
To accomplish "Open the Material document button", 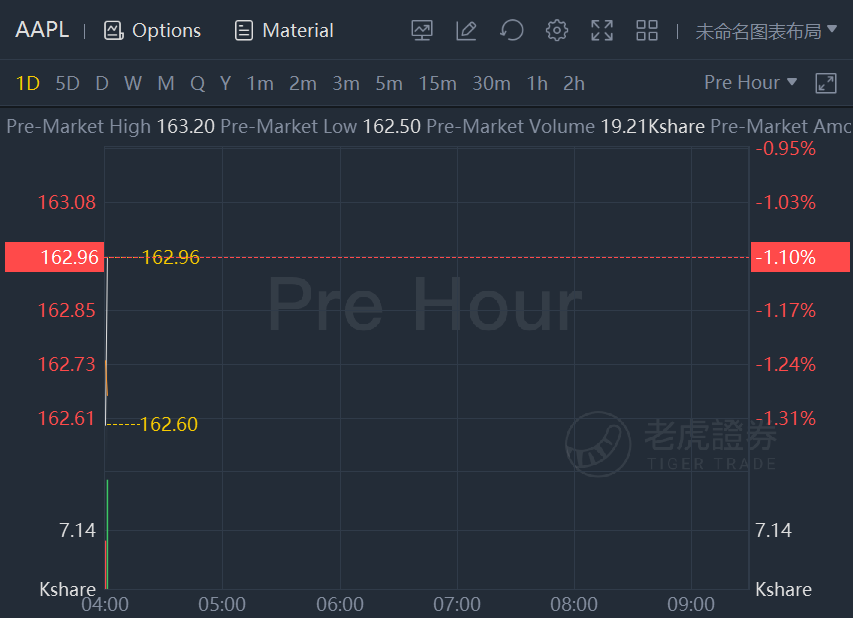I will pyautogui.click(x=283, y=30).
